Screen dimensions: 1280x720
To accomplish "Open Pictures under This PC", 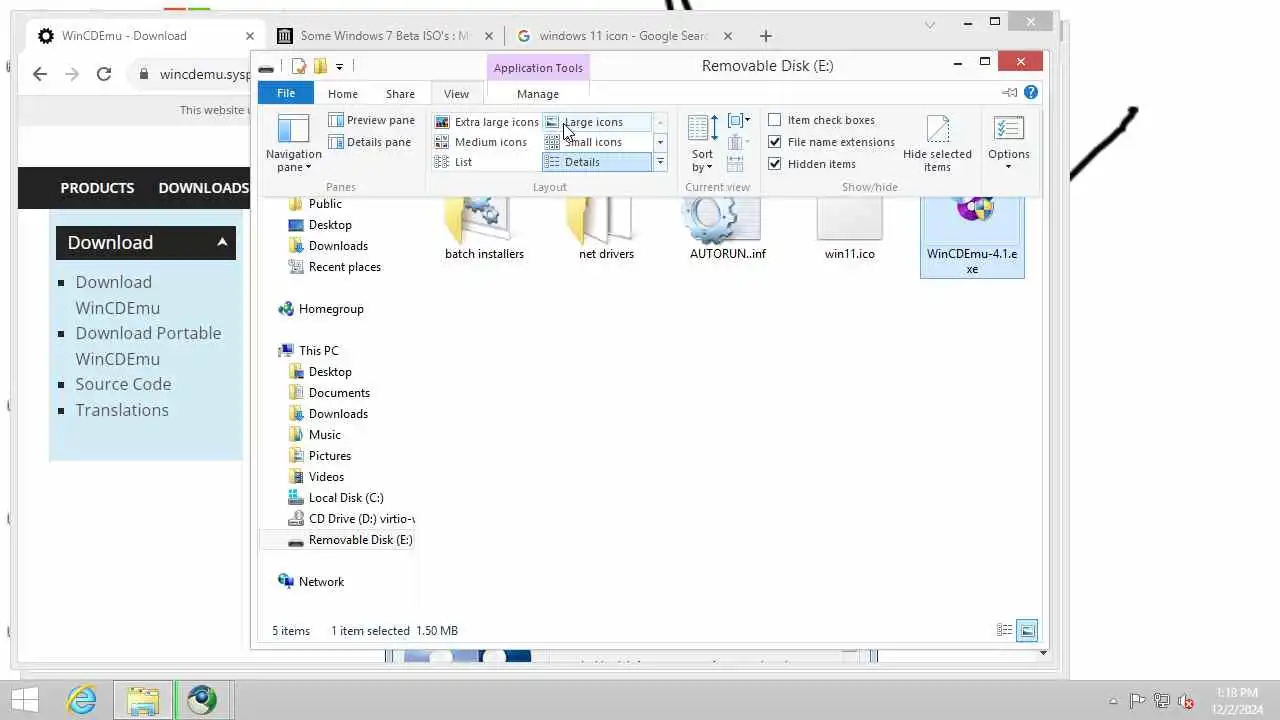I will point(329,456).
